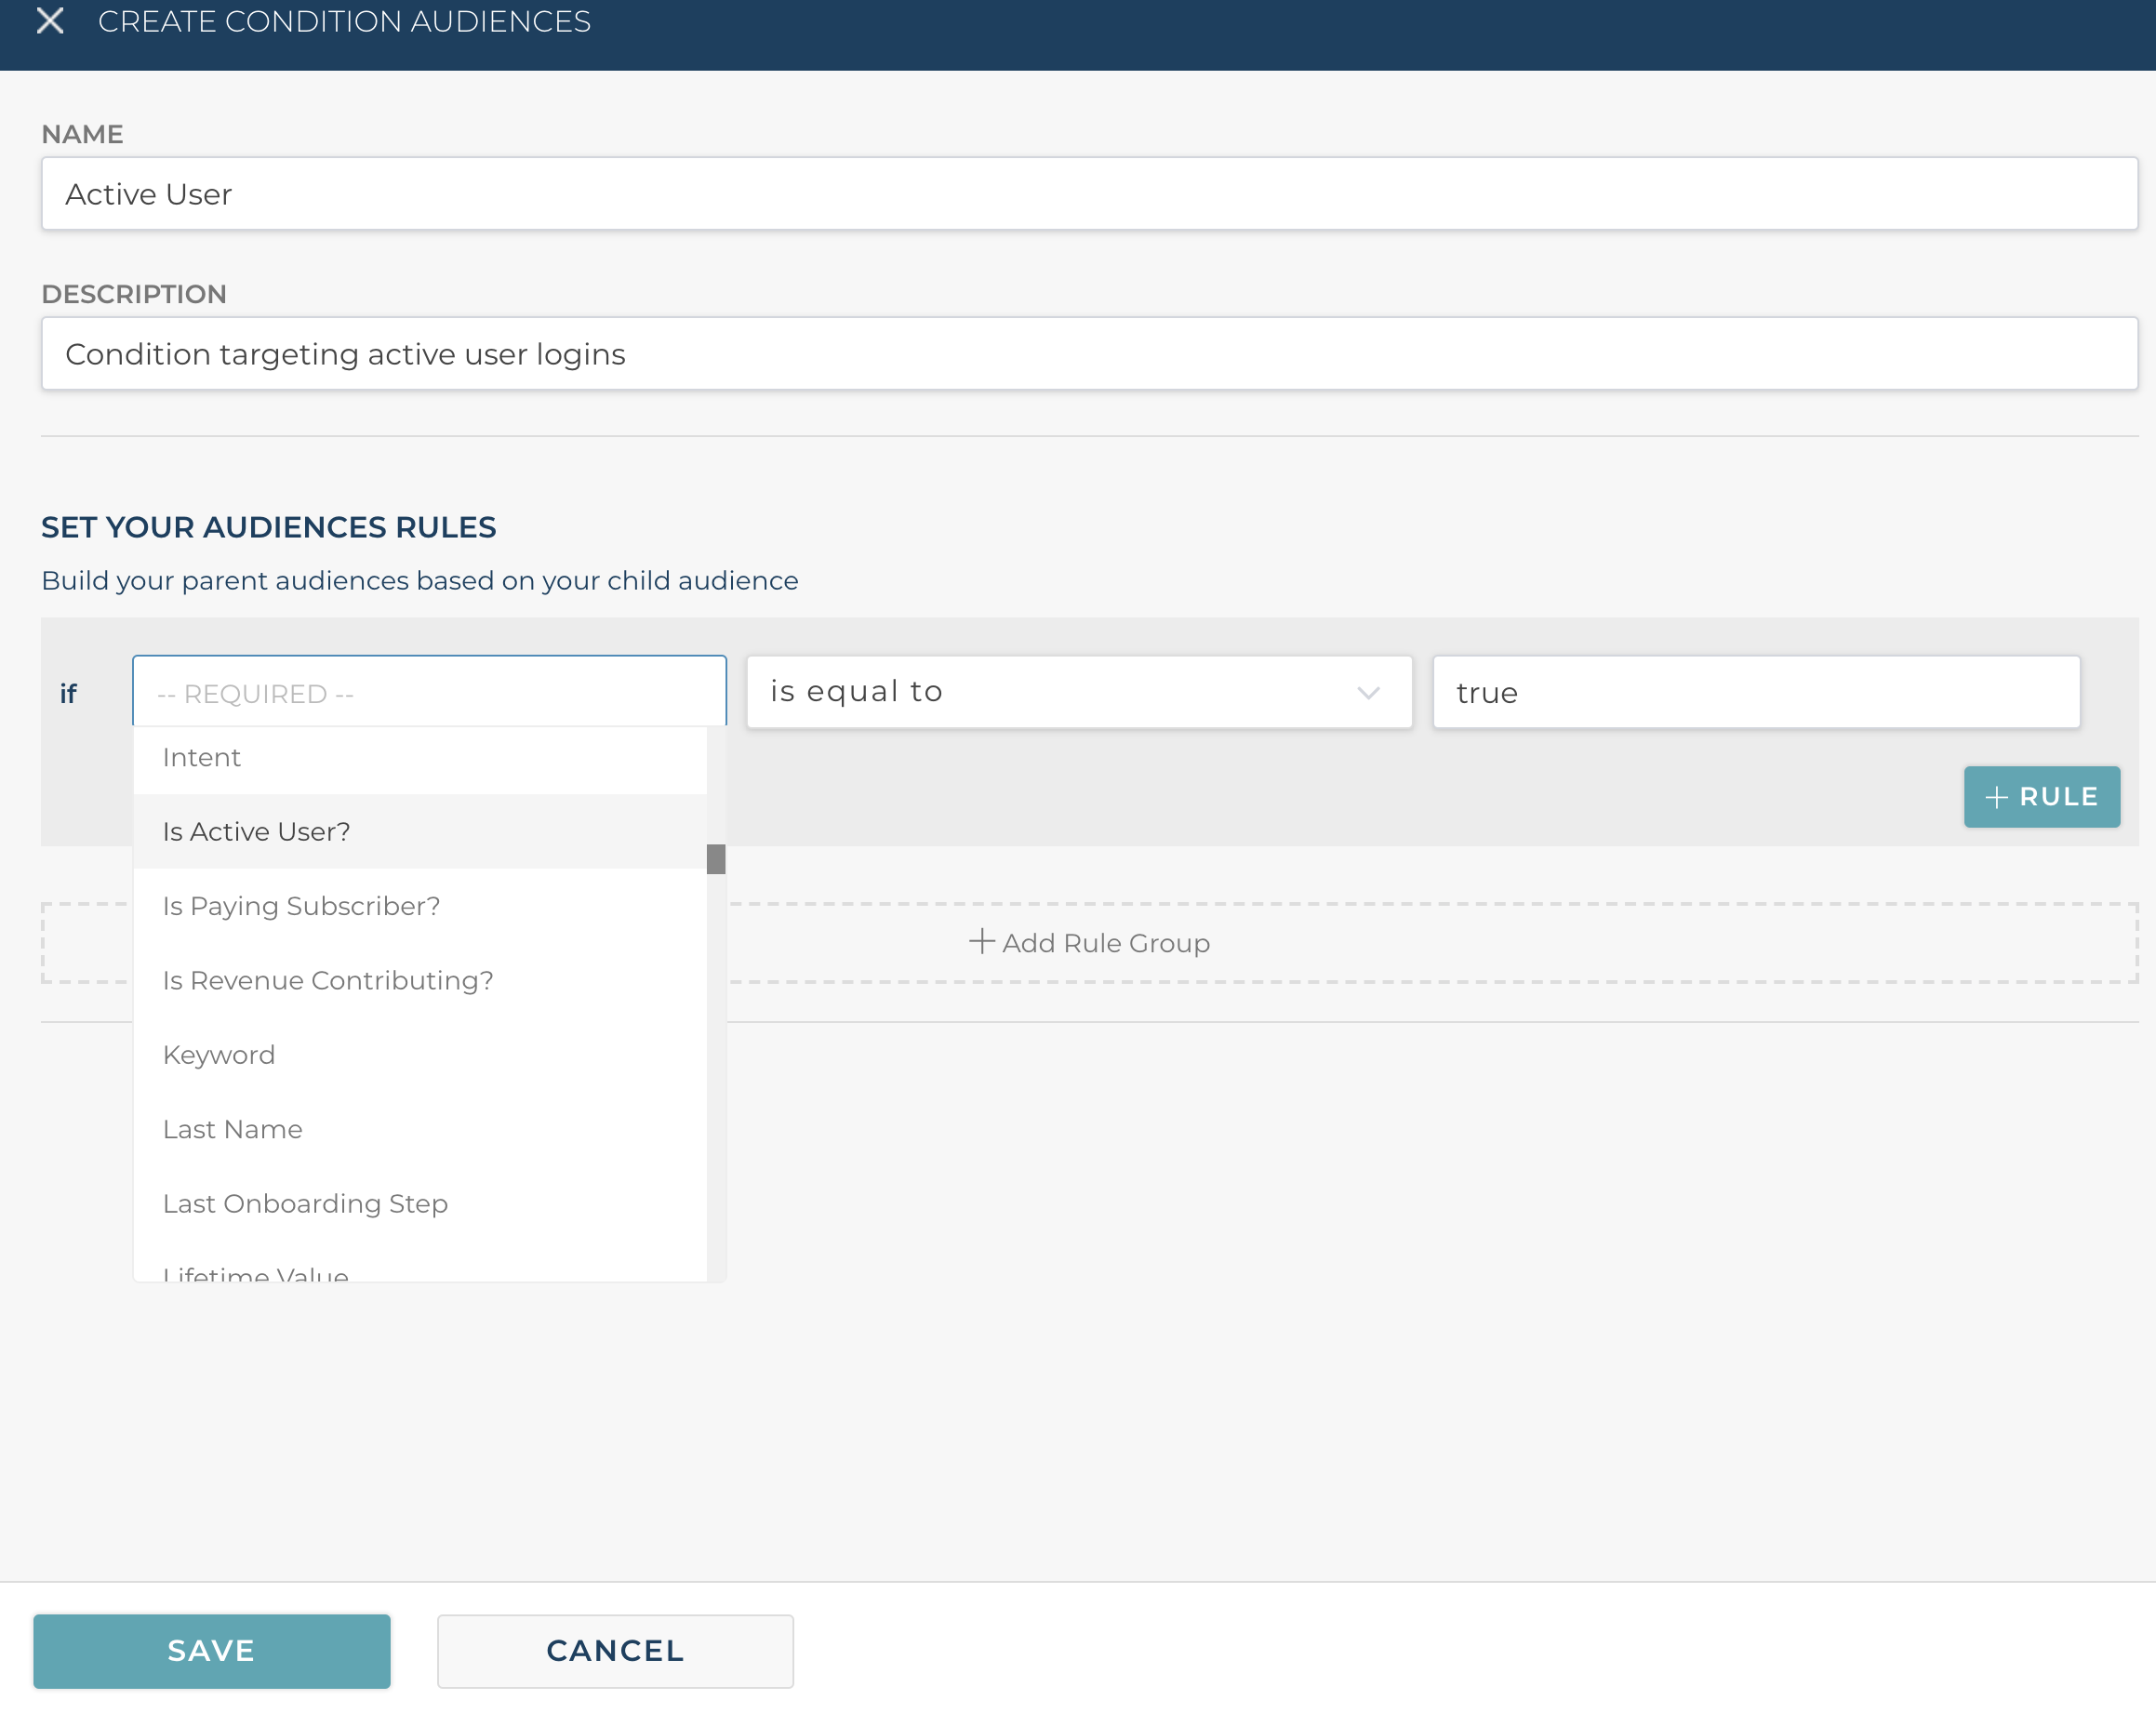Screen dimensions: 2156x1713
Task: Click the dropdown list scrollbar thumb
Action: (x=716, y=858)
